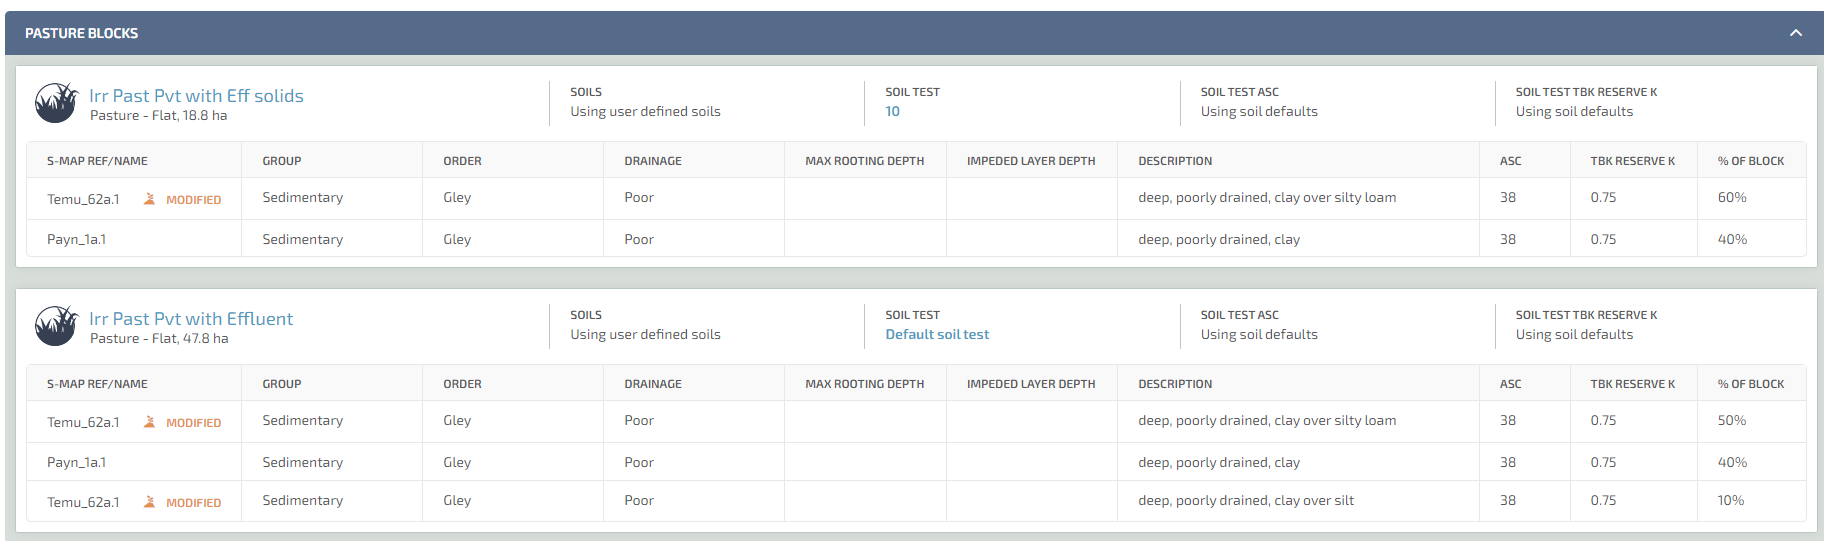Click modified soil icon in Eff solids first row
Screen dimensions: 1824x541
[149, 199]
